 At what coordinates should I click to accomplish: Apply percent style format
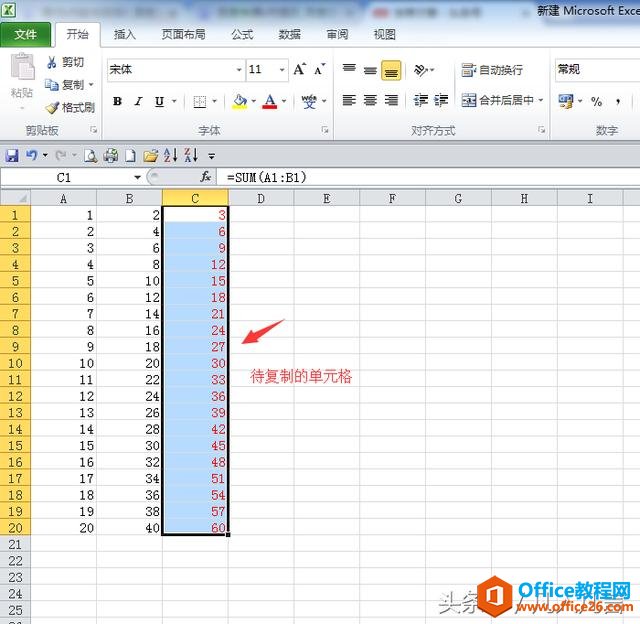pos(596,101)
